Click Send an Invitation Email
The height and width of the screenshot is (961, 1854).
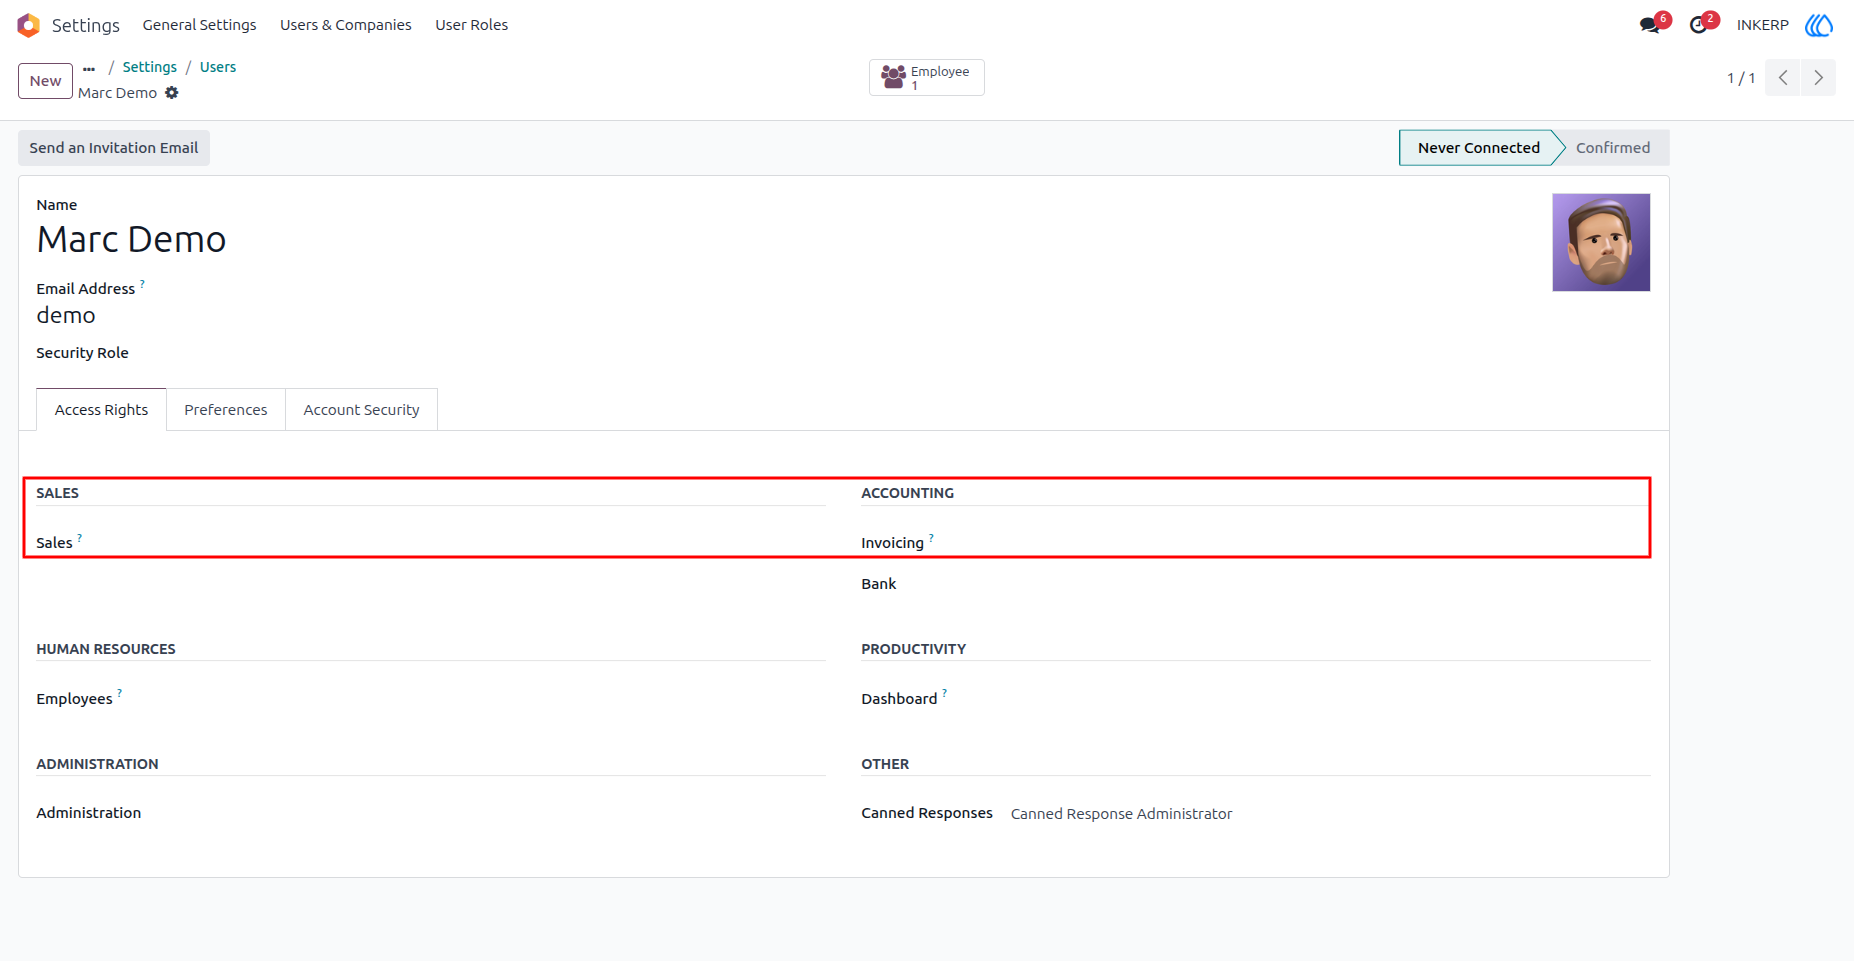tap(114, 148)
